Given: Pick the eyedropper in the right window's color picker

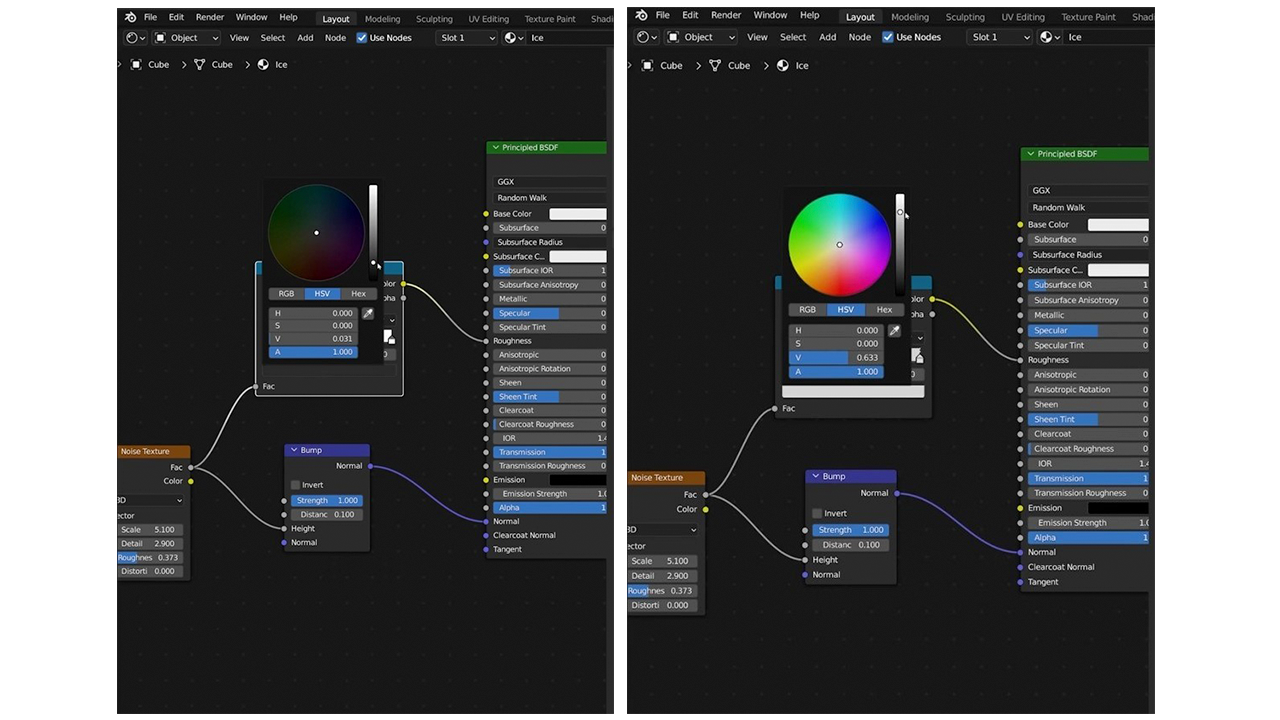Looking at the screenshot, I should pos(894,331).
